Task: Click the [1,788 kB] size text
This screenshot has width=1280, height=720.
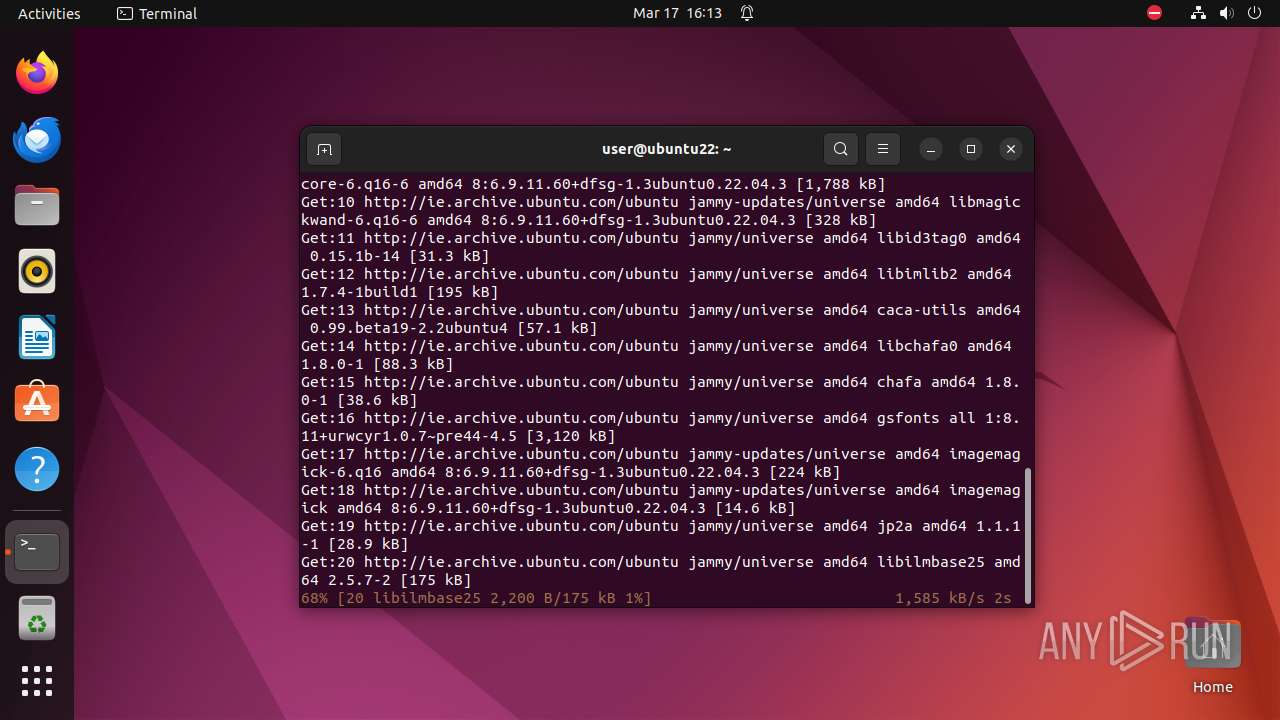Action: 841,184
